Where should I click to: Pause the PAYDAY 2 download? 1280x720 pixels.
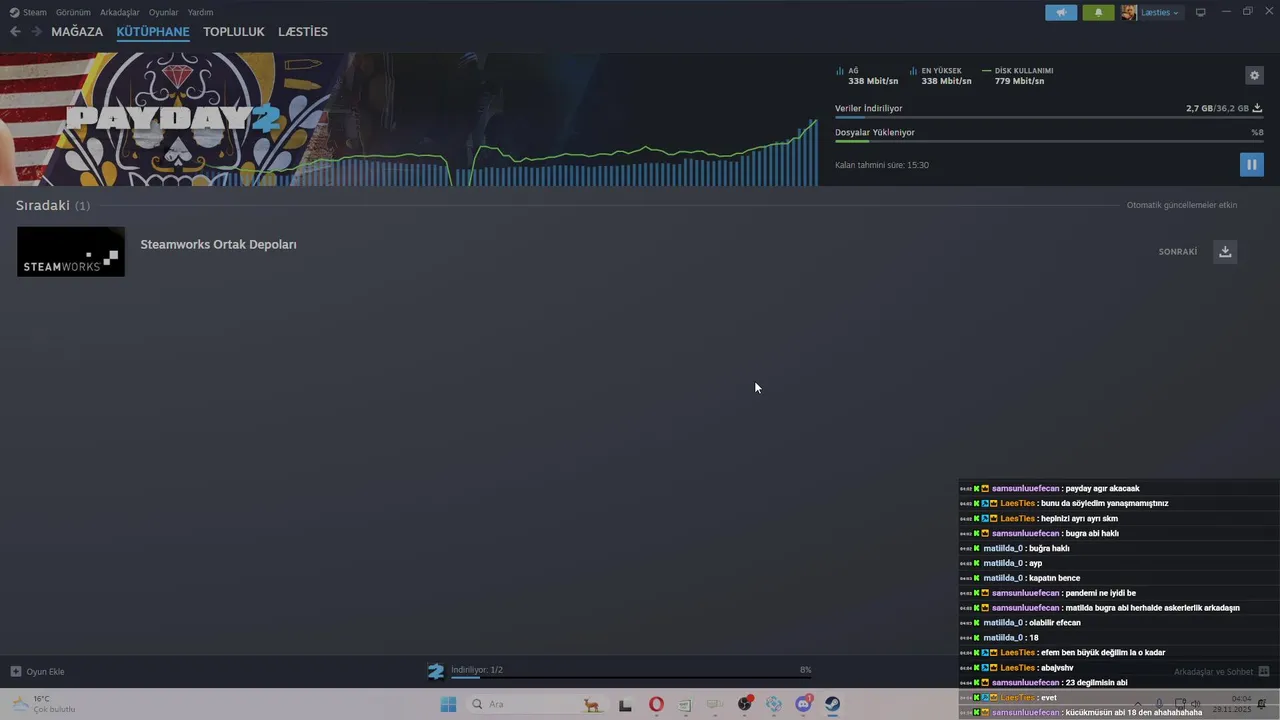point(1251,164)
